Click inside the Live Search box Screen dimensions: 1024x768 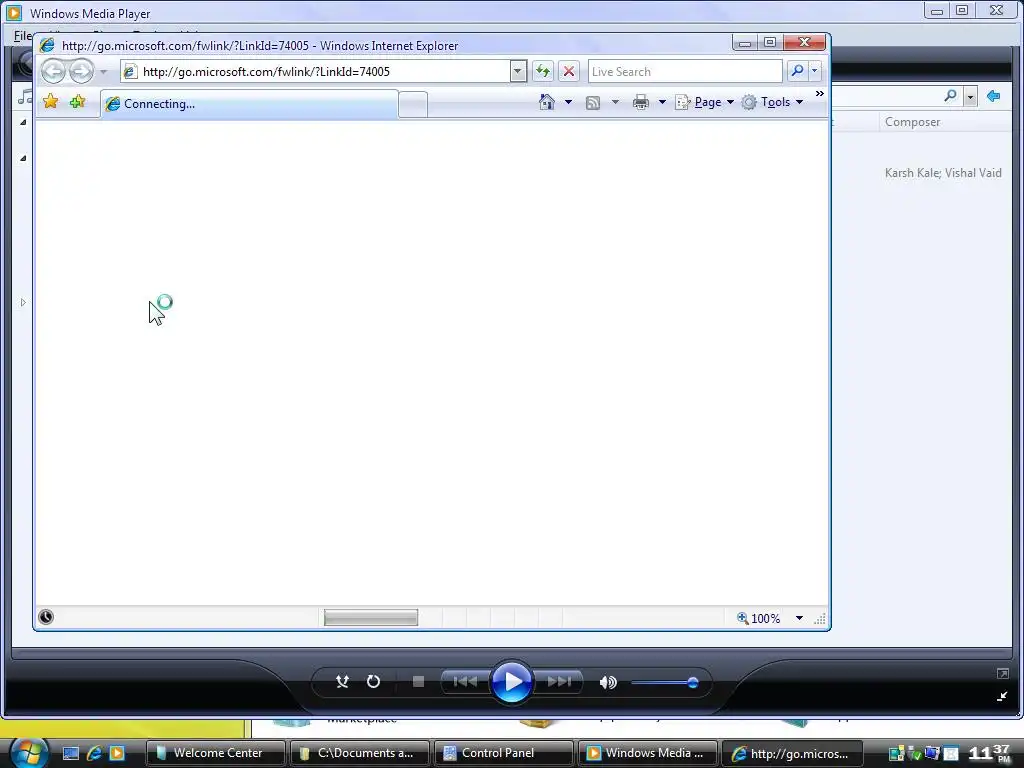pyautogui.click(x=684, y=71)
